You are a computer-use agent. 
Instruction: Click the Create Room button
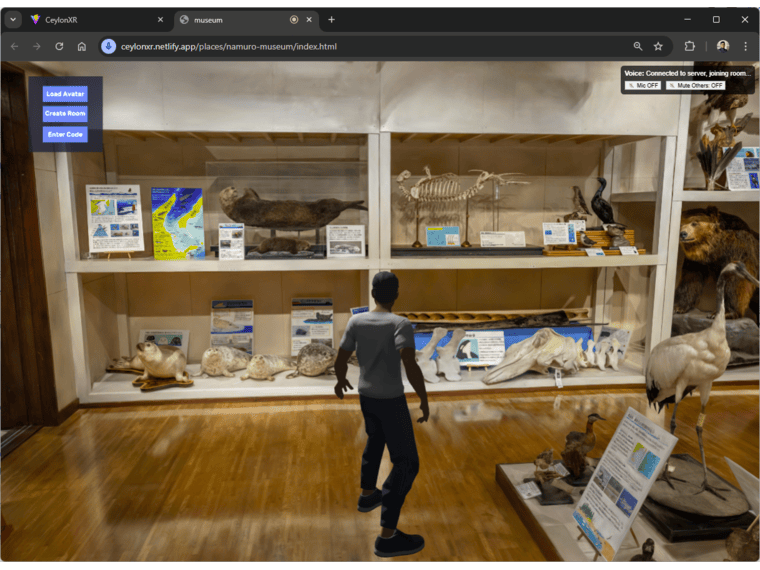tap(65, 114)
